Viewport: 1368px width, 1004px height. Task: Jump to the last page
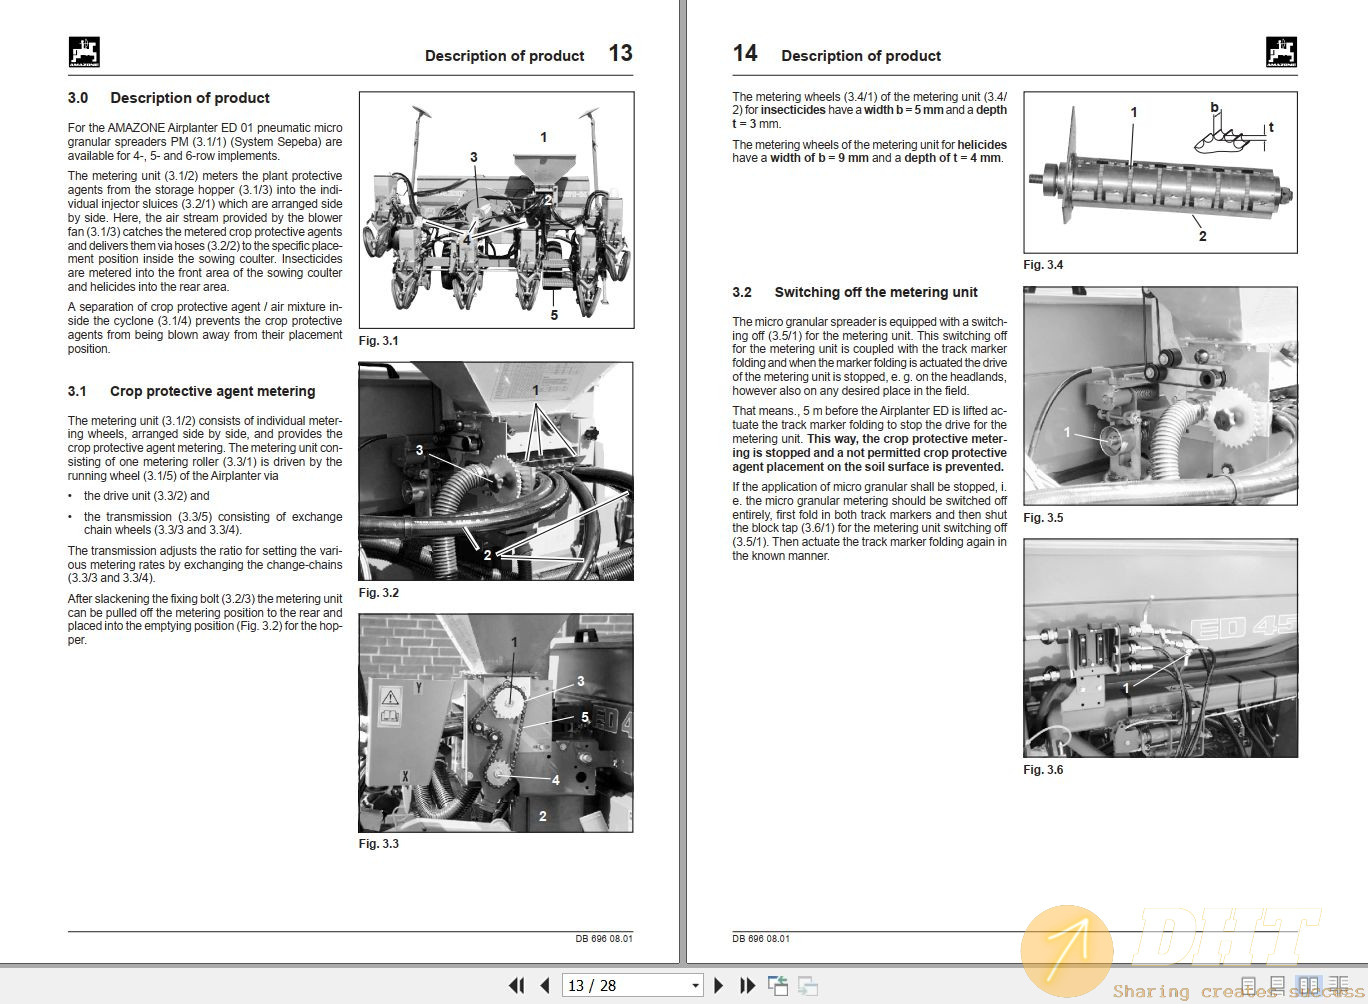[x=747, y=985]
